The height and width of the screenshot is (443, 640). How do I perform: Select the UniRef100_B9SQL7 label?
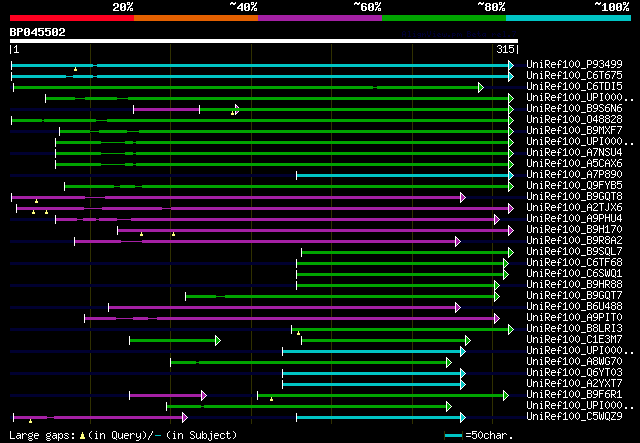coord(574,252)
